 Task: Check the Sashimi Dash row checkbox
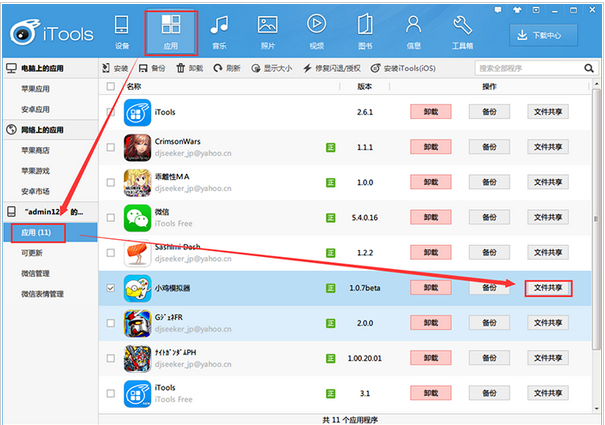coord(111,252)
